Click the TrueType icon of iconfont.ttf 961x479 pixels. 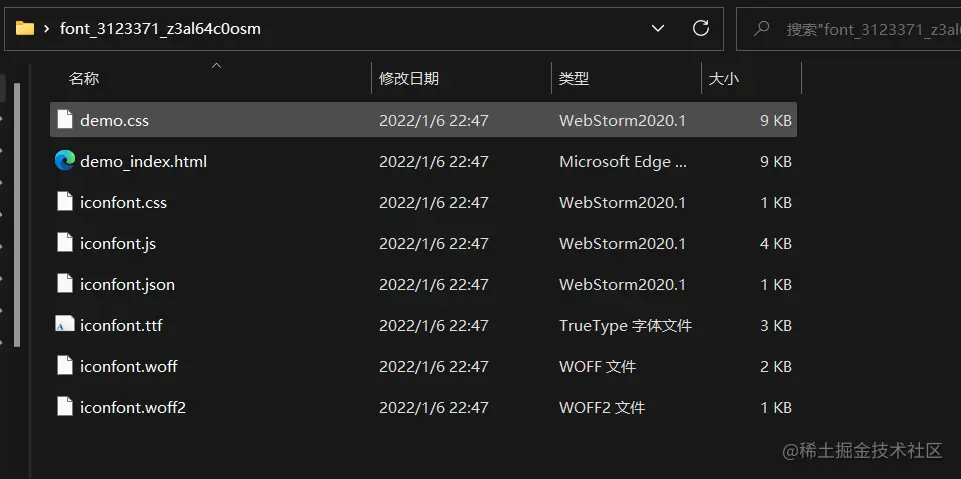tap(64, 324)
